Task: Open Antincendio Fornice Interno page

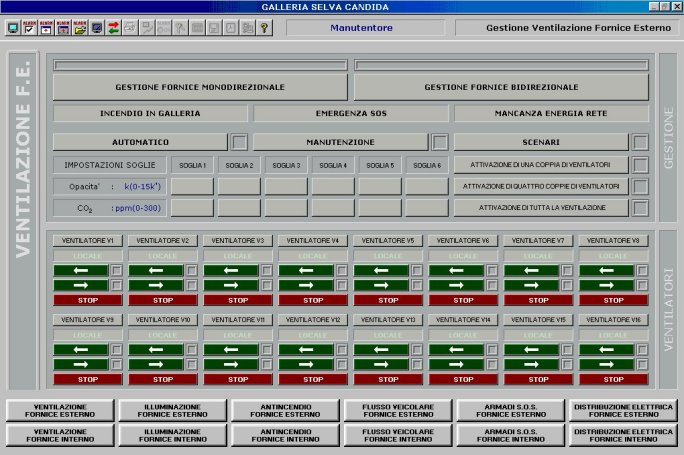Action: 285,435
